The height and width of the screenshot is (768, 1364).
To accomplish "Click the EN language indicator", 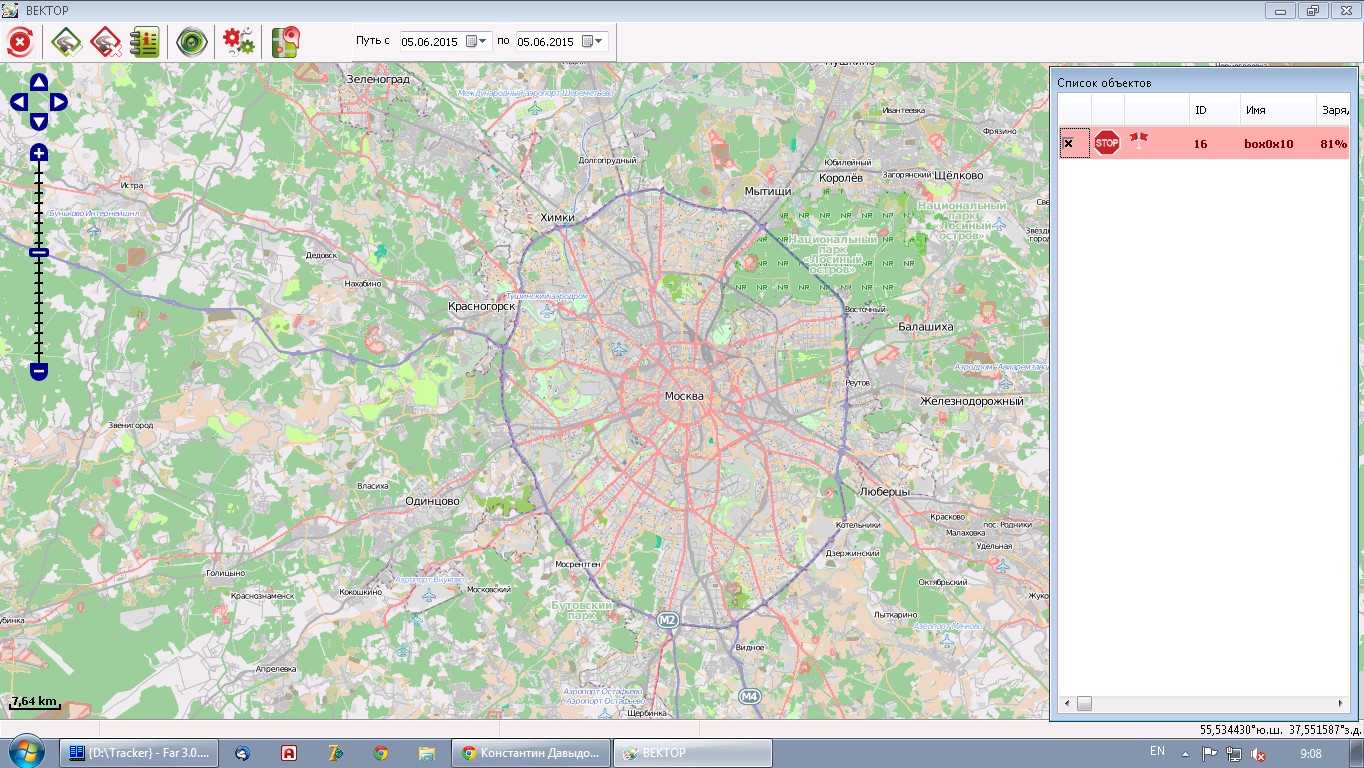I will [x=1157, y=751].
